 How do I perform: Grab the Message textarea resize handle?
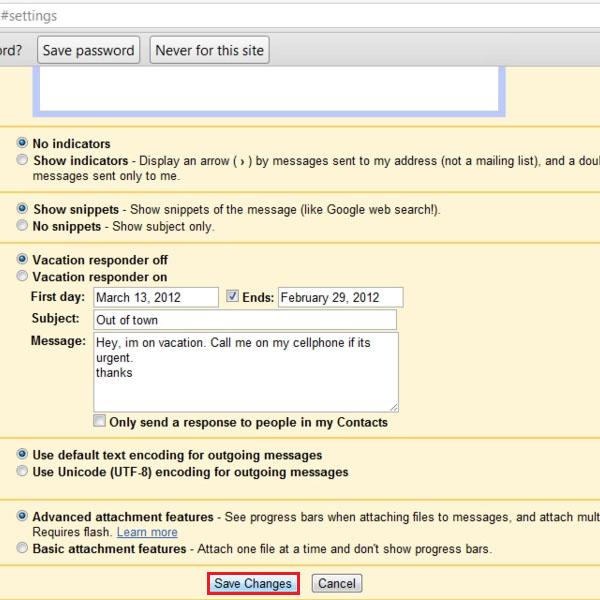click(x=394, y=408)
